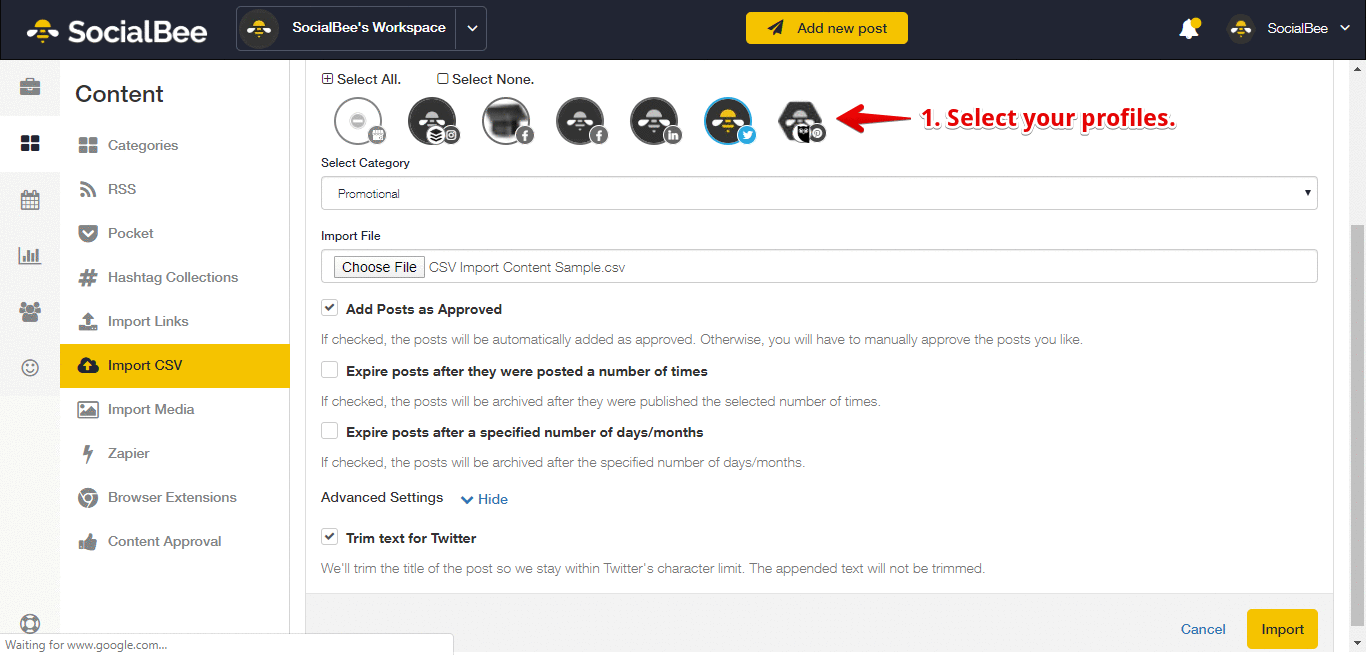Click the Zapier lightning bolt icon

pos(88,453)
